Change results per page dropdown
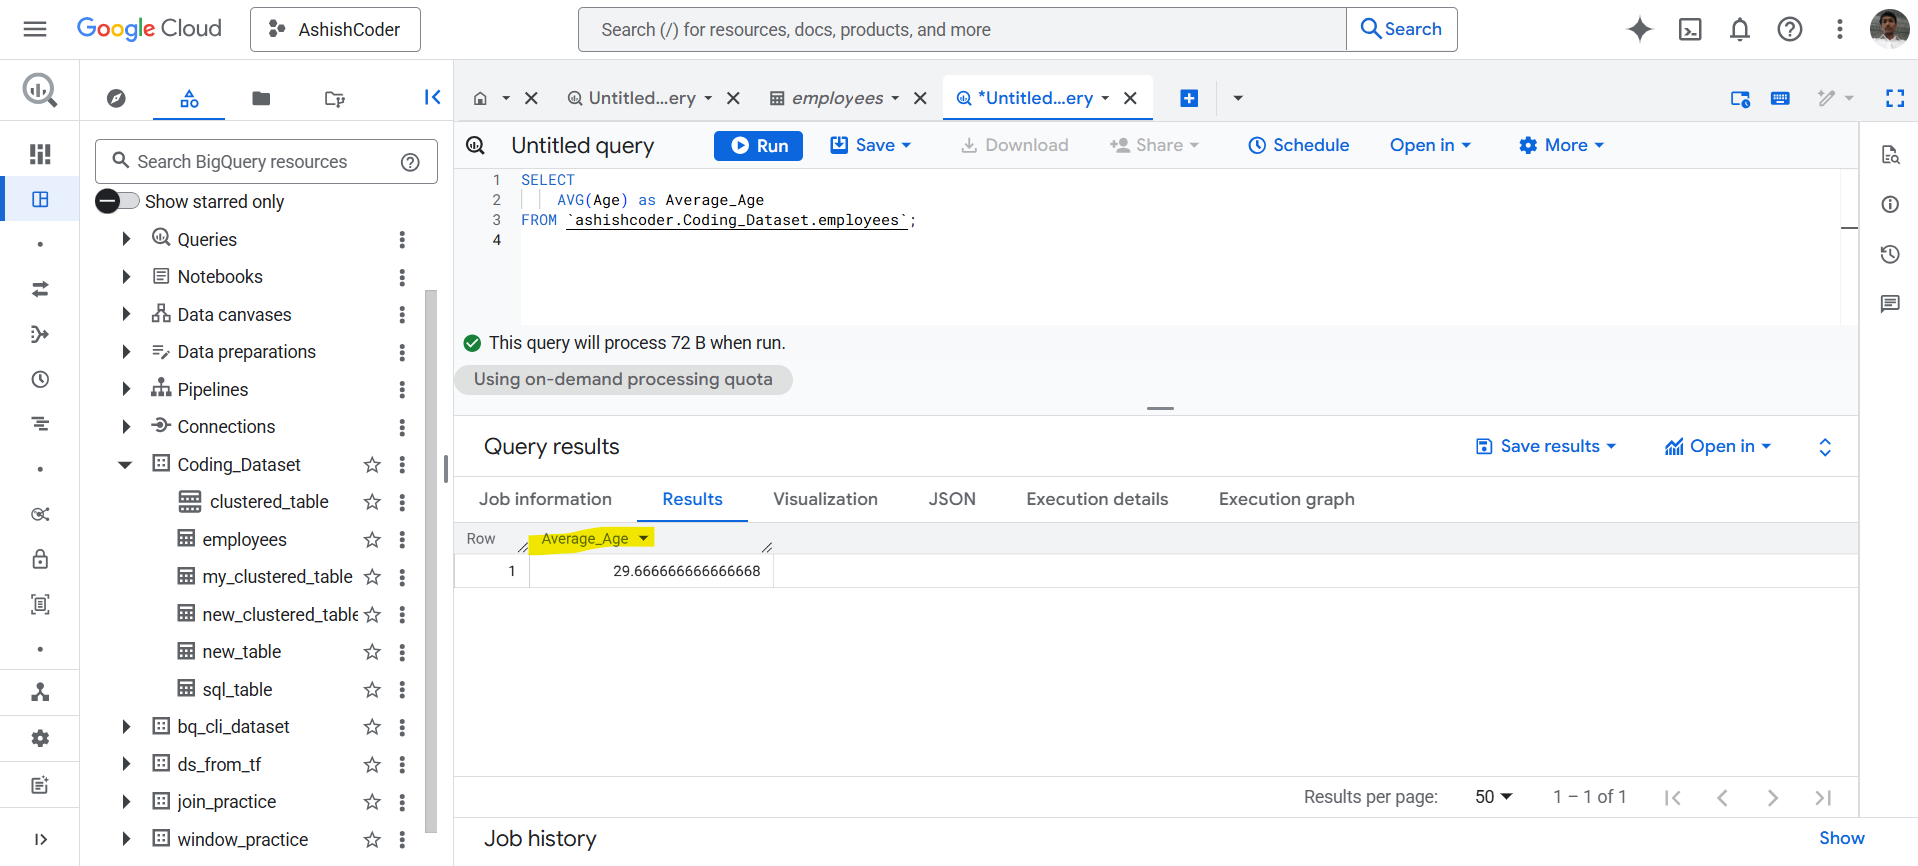The image size is (1918, 866). (x=1494, y=797)
